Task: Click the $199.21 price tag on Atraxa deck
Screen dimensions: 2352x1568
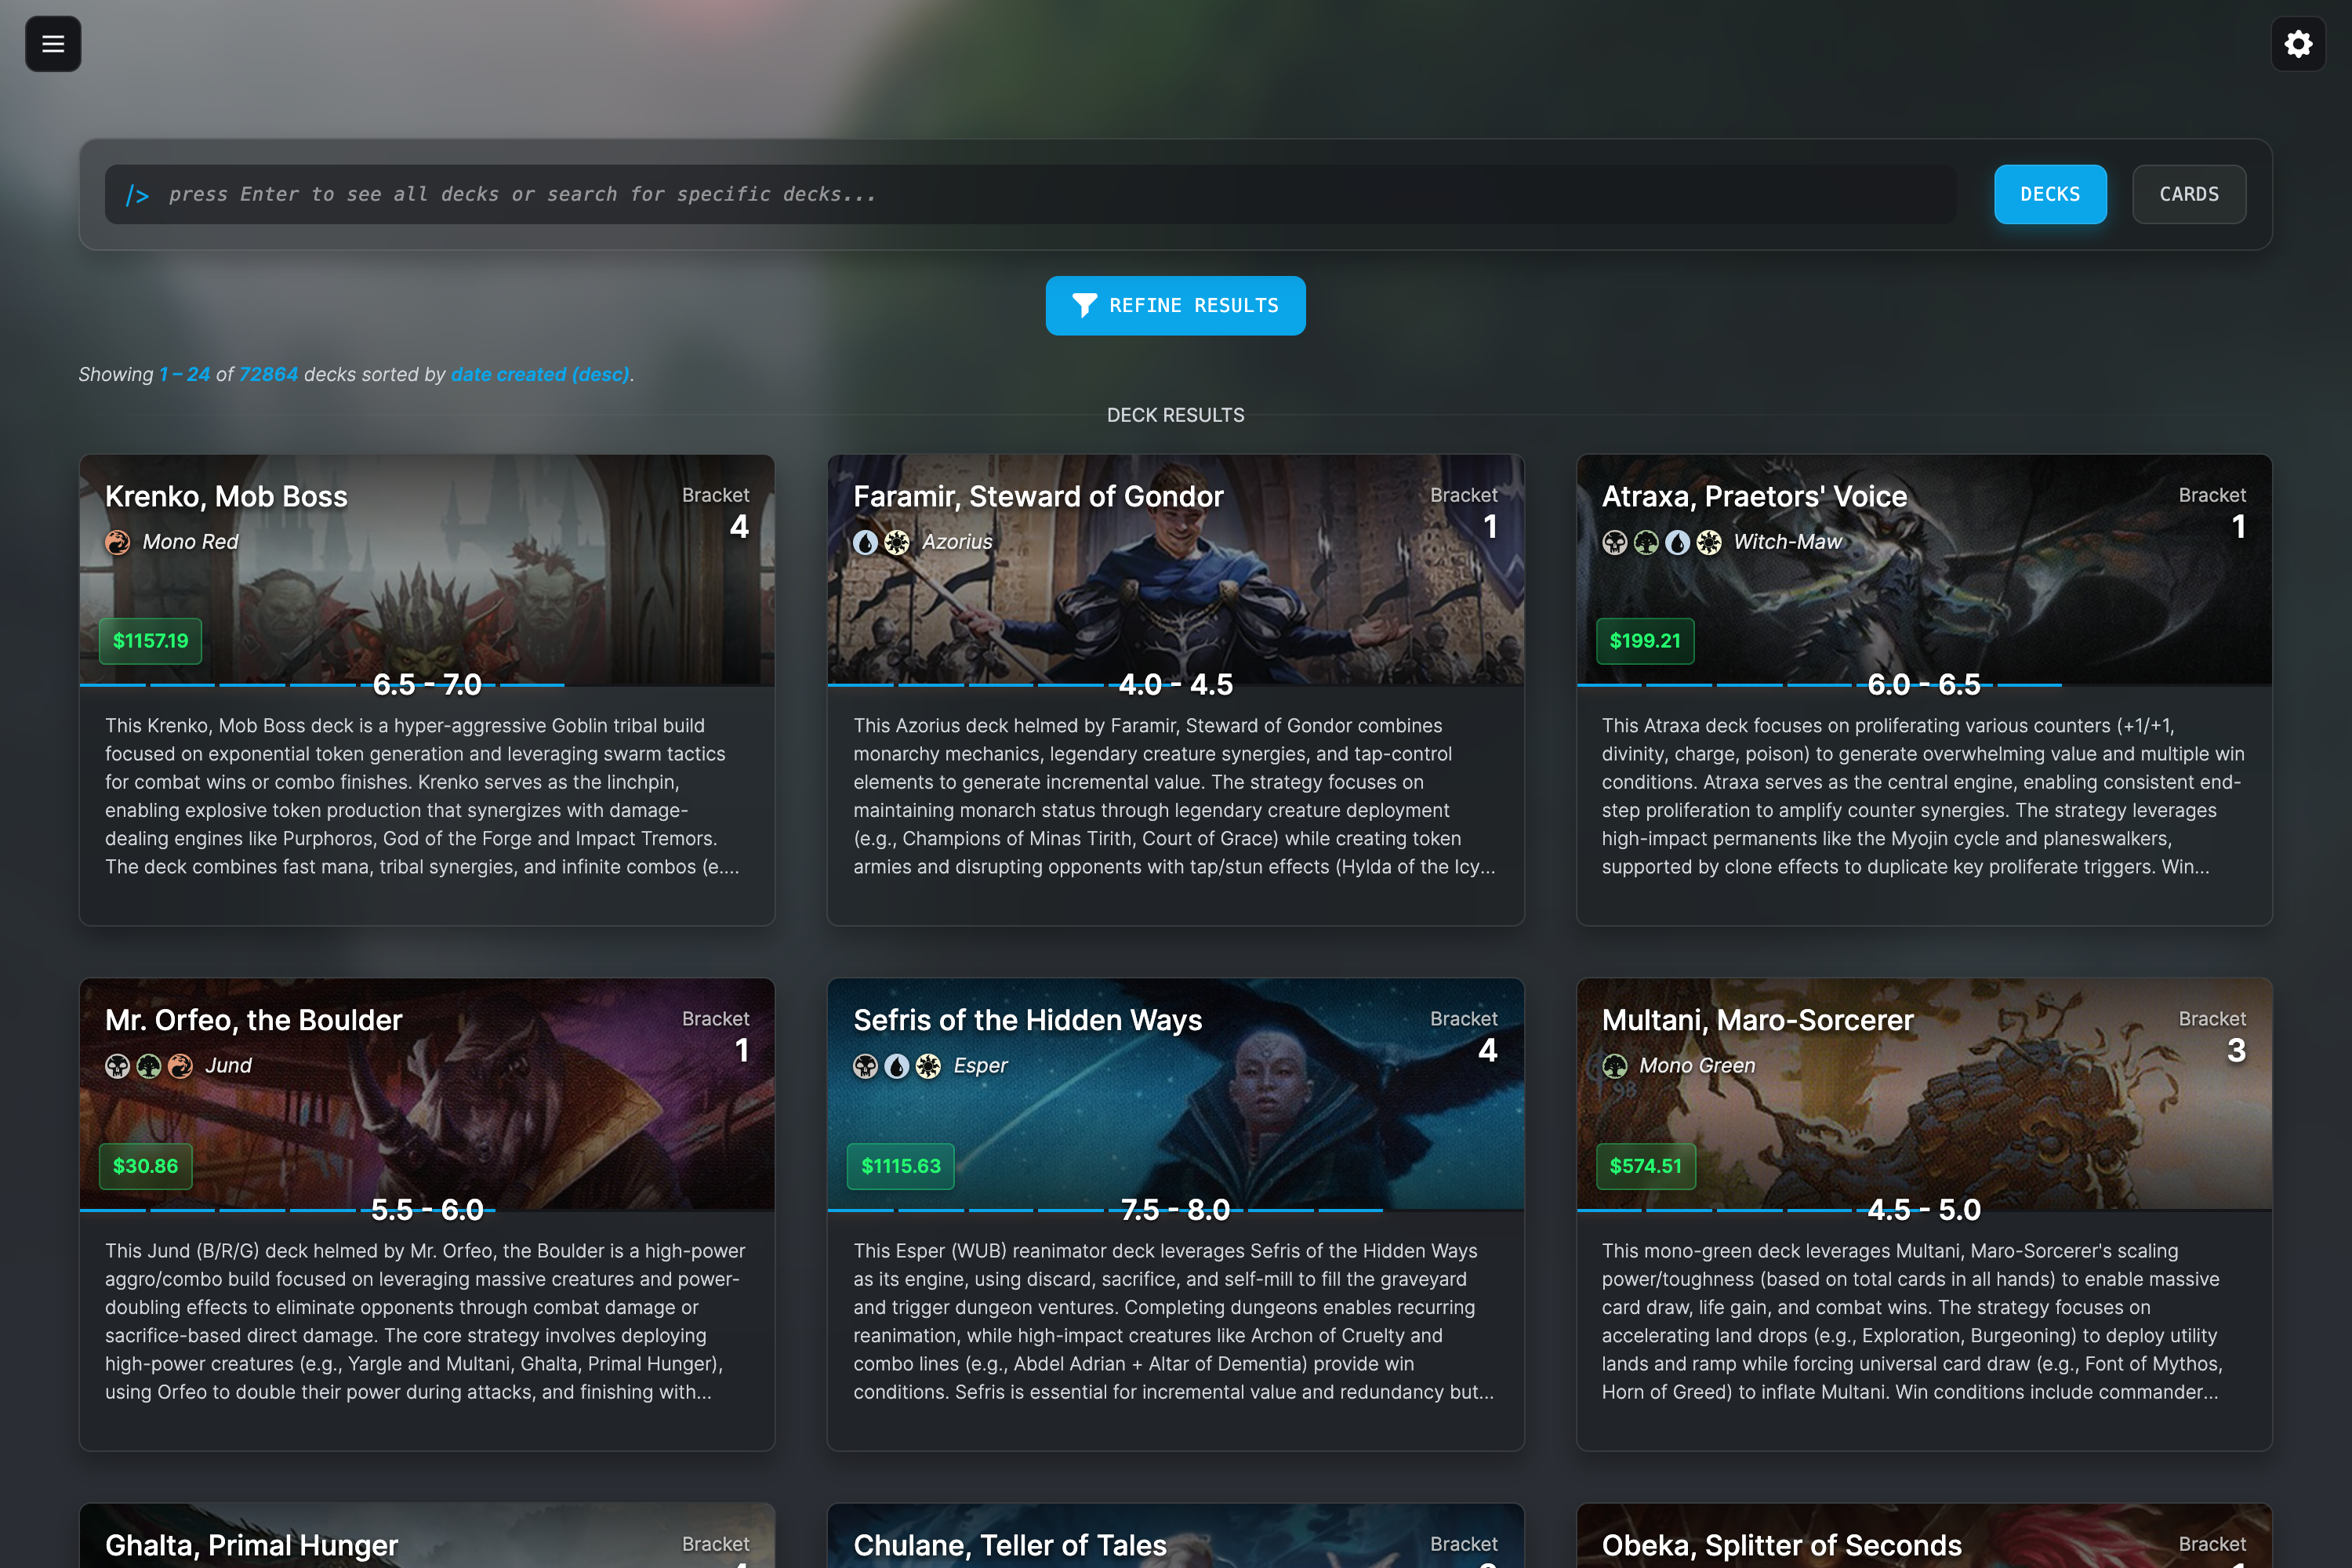Action: [1645, 641]
